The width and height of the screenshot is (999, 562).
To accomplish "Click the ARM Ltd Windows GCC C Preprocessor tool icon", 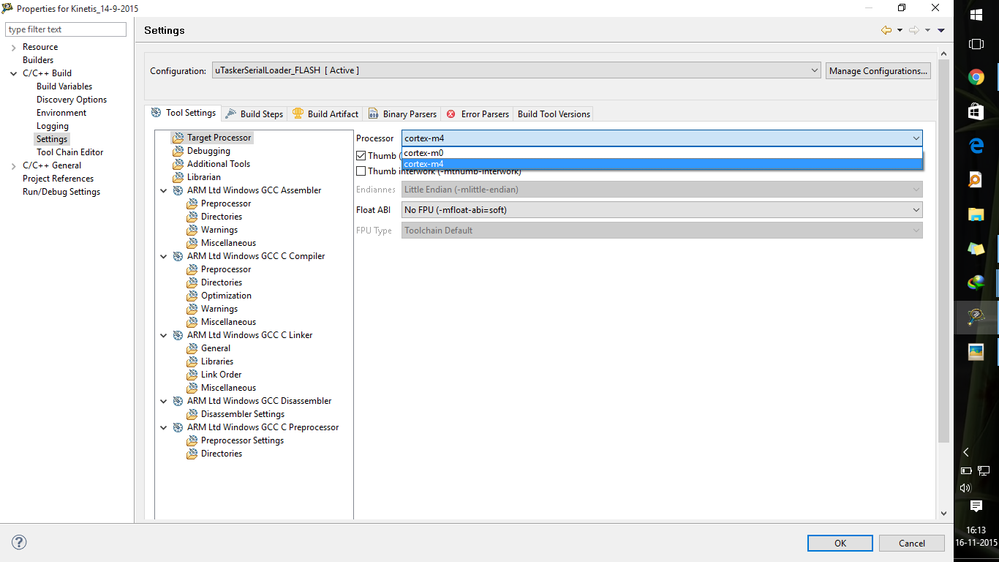I will 178,427.
